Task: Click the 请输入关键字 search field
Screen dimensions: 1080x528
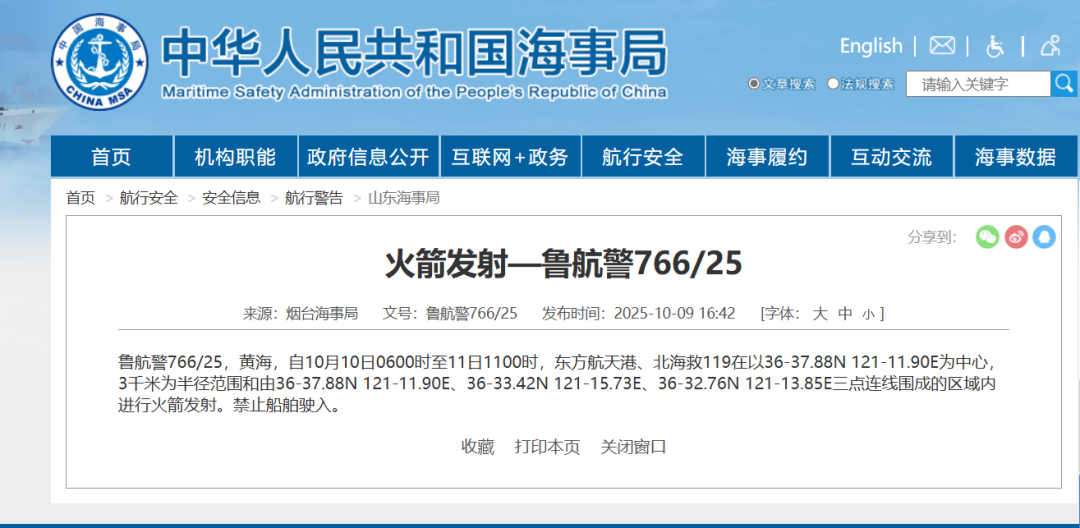Action: pyautogui.click(x=978, y=84)
